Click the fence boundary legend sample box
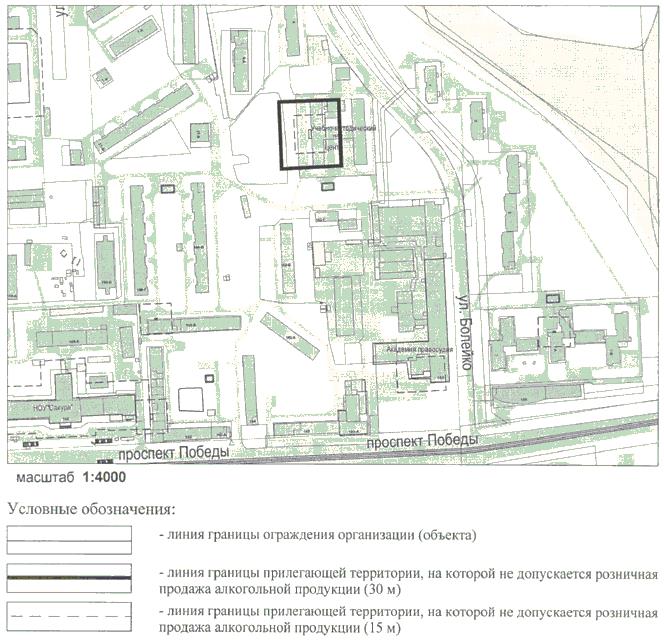 click(72, 540)
